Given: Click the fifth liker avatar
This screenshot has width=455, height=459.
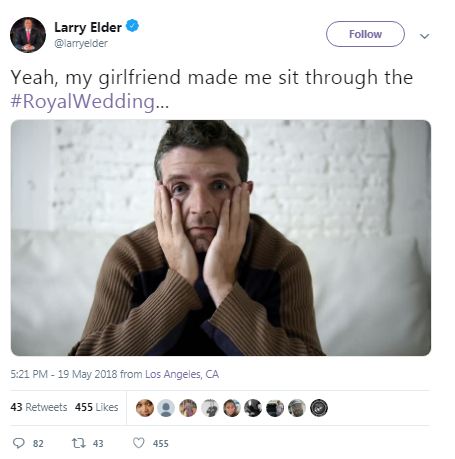Looking at the screenshot, I should click(232, 408).
